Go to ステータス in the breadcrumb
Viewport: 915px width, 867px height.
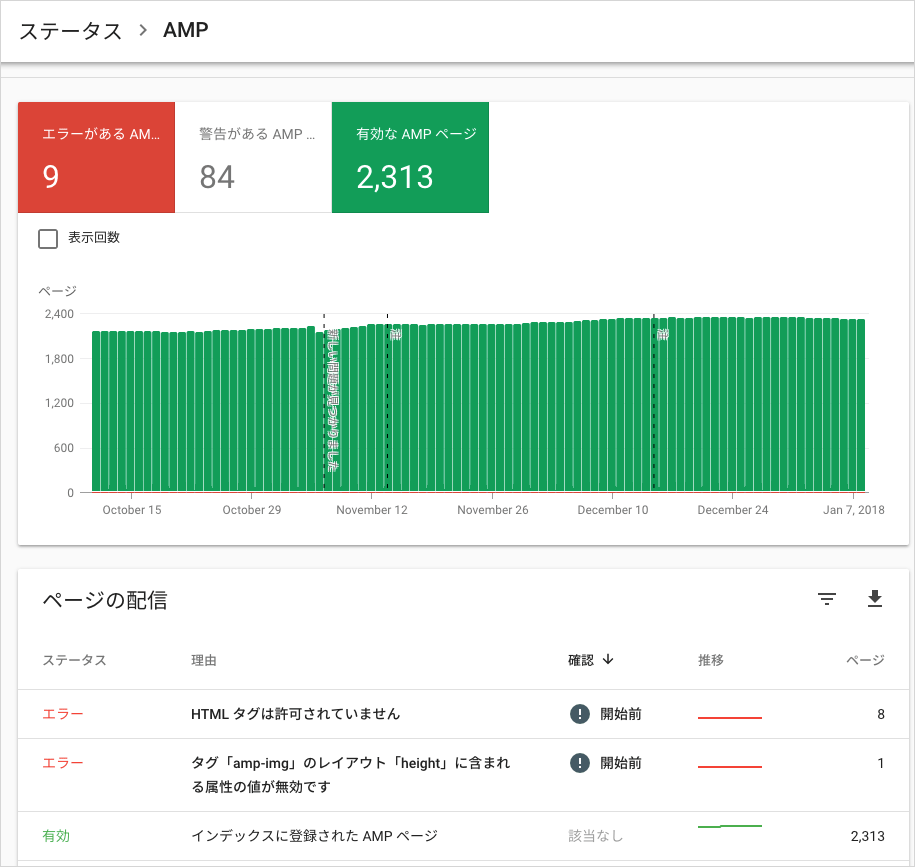[x=71, y=30]
